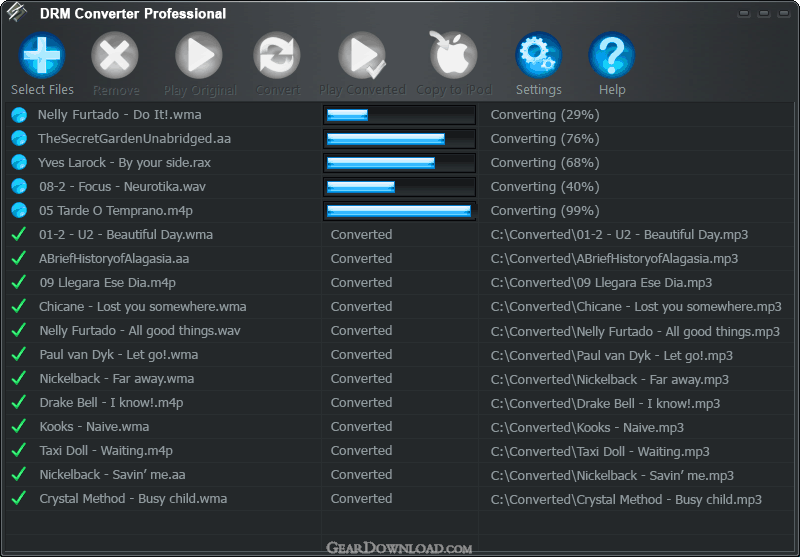Open Settings via the gears icon
Viewport: 800px width, 557px height.
coord(539,55)
